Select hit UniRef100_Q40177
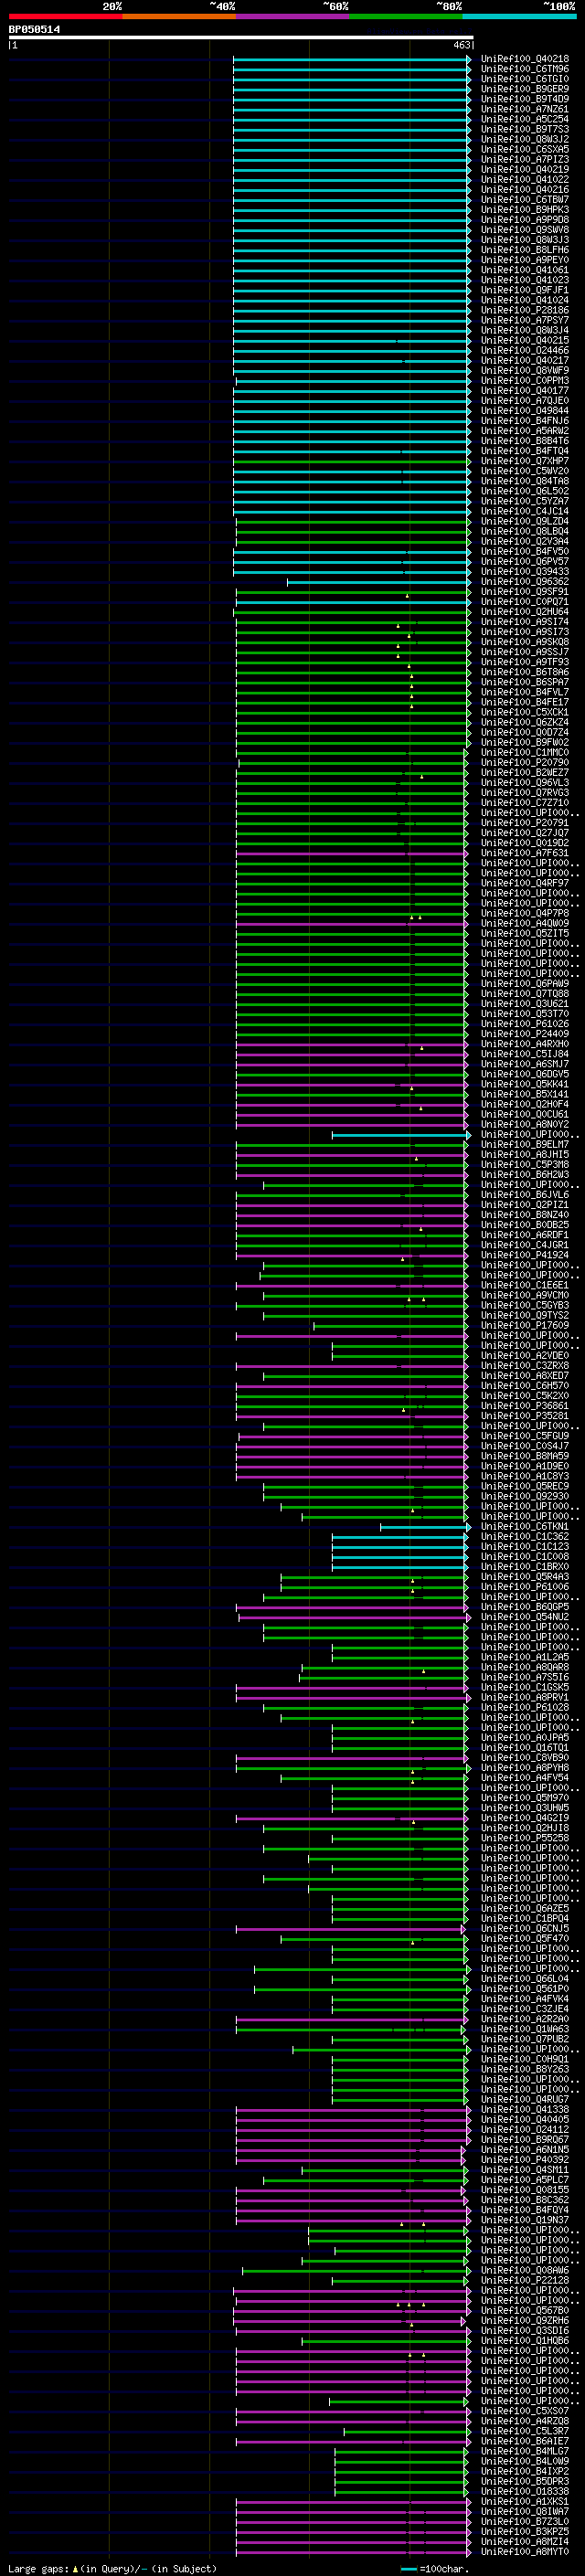Viewport: 585px width, 2576px height. [525, 390]
